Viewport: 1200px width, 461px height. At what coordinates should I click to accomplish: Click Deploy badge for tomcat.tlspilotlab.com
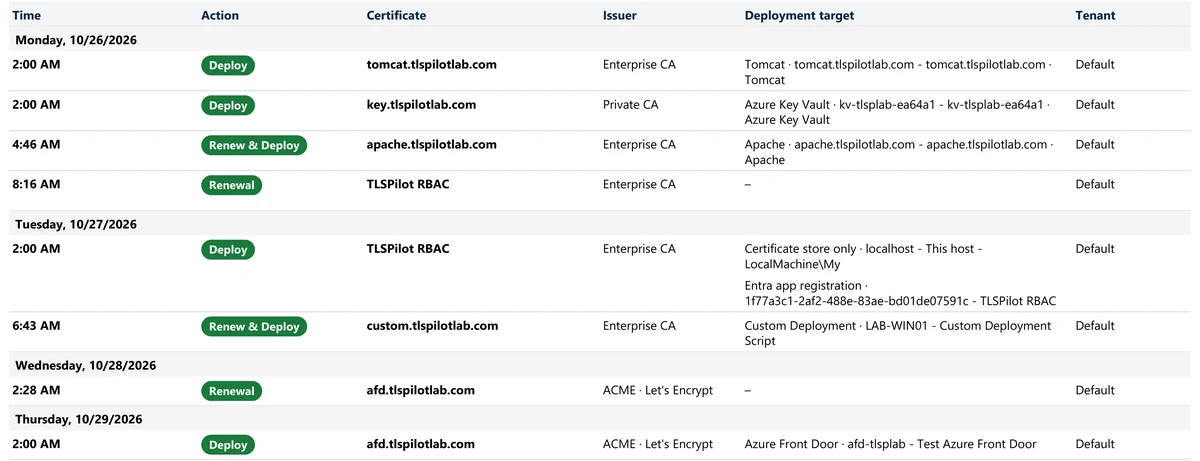(x=228, y=65)
